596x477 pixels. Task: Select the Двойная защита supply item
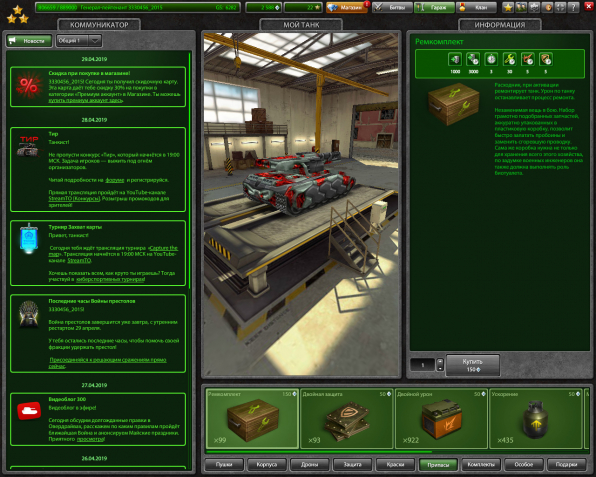(x=346, y=418)
